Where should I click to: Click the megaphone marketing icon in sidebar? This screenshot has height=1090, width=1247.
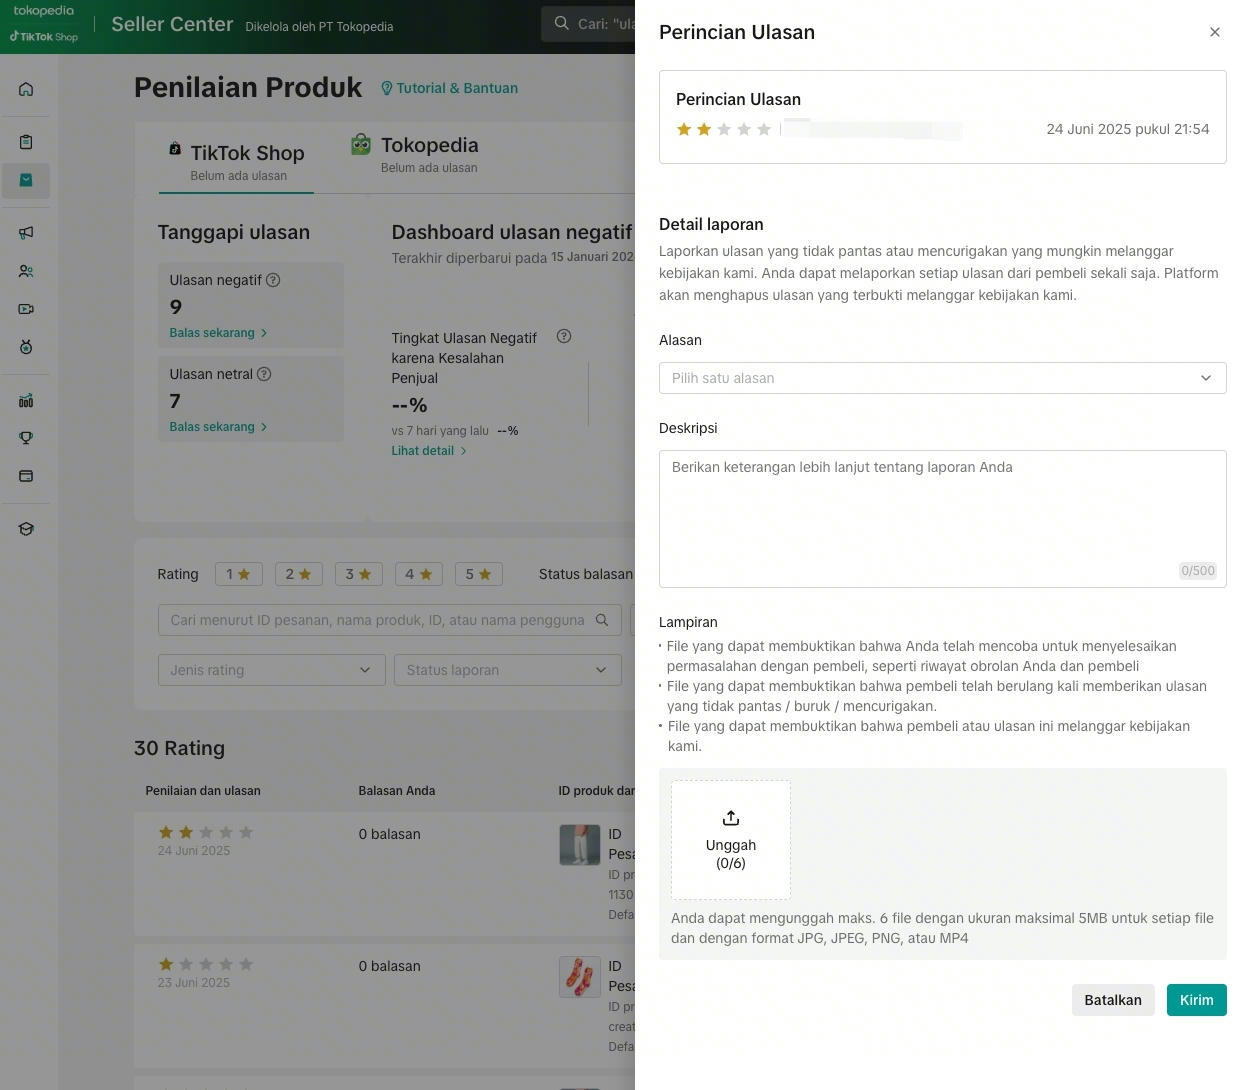pos(26,232)
